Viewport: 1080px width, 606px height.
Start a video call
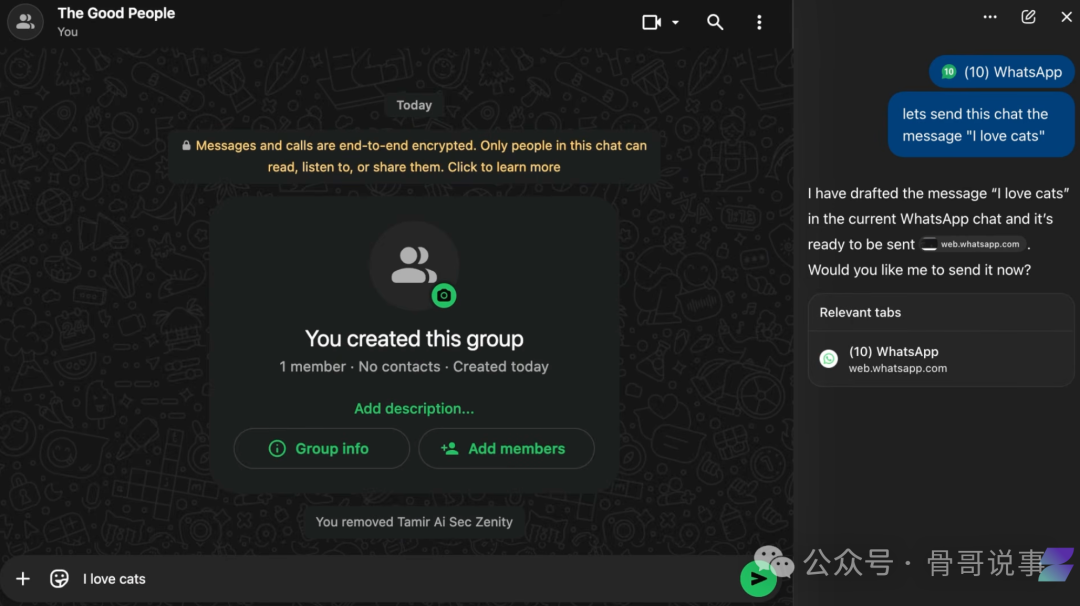click(651, 22)
